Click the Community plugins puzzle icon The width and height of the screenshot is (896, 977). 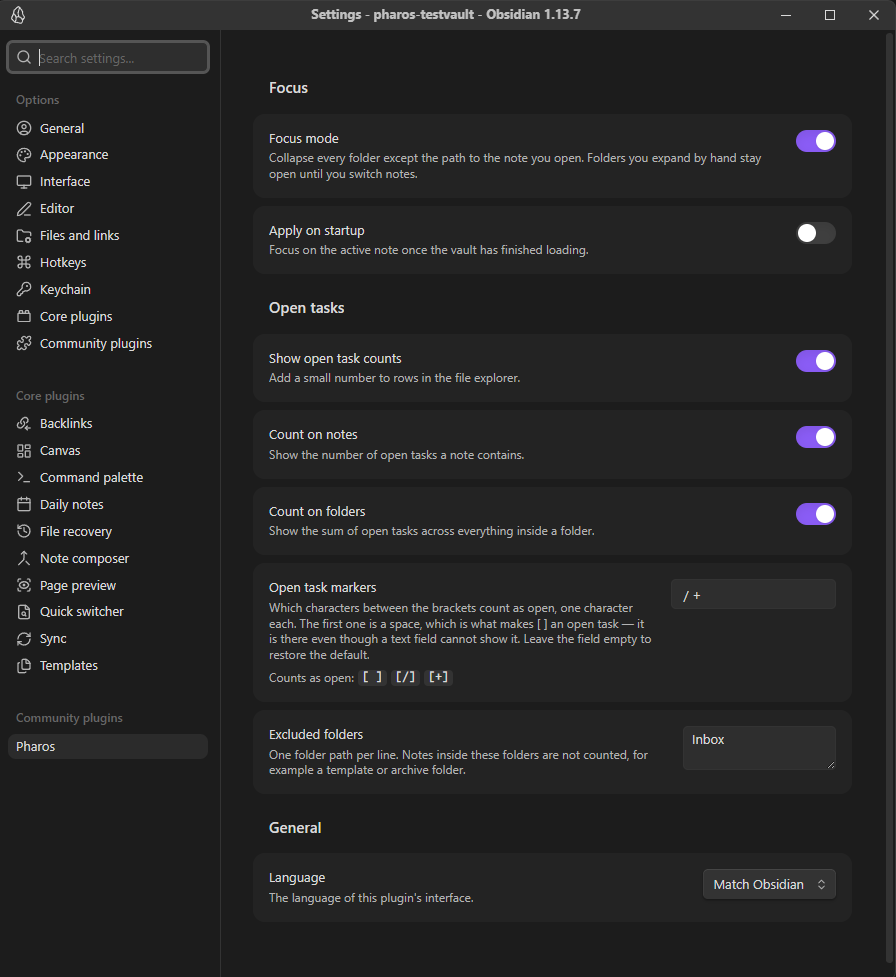coord(24,343)
